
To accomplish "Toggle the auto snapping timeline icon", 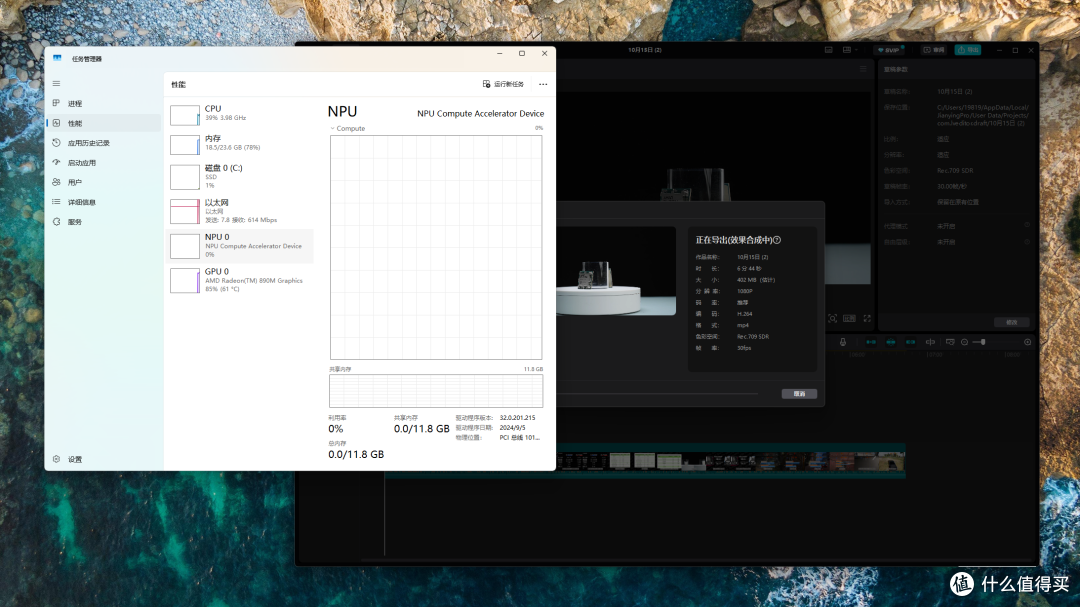I will coord(891,342).
